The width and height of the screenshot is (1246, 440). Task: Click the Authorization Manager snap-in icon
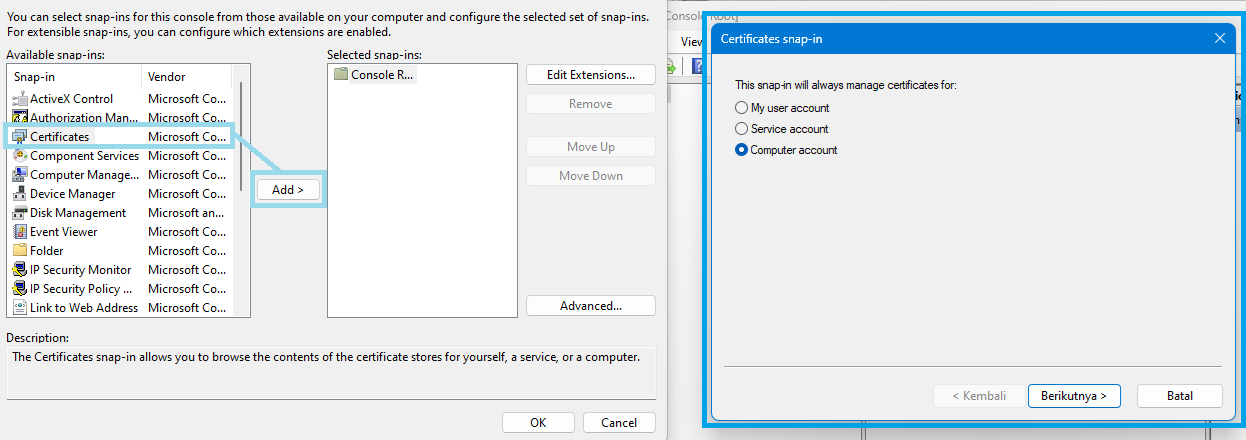(19, 118)
